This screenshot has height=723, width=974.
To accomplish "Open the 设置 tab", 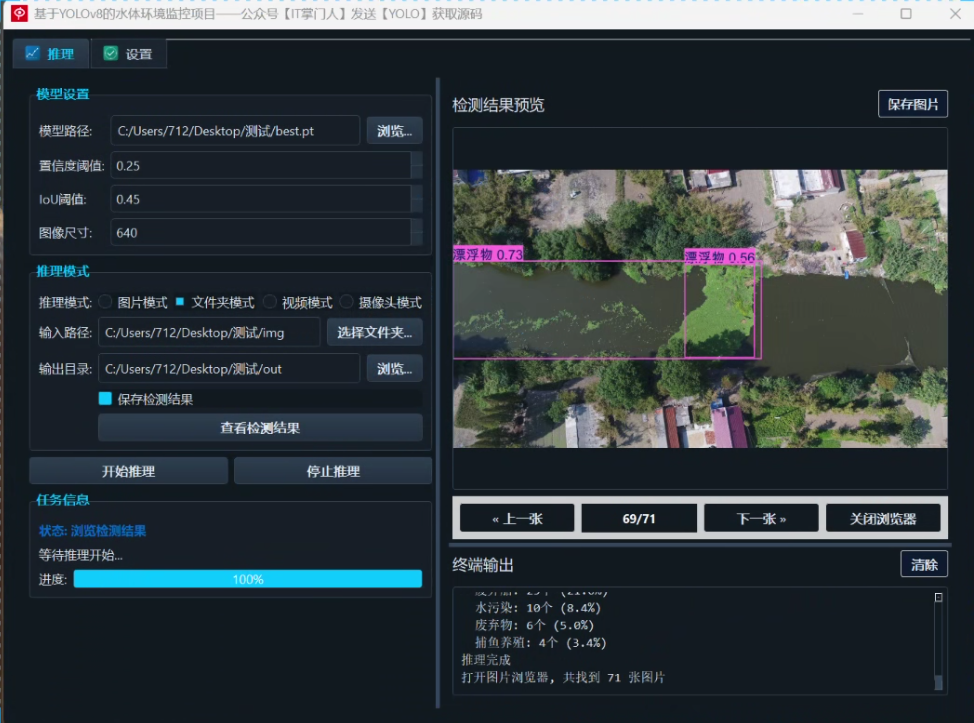I will [x=128, y=54].
